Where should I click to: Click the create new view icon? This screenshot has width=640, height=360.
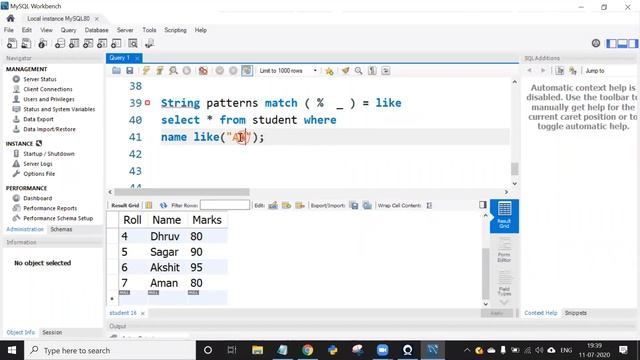click(x=88, y=43)
